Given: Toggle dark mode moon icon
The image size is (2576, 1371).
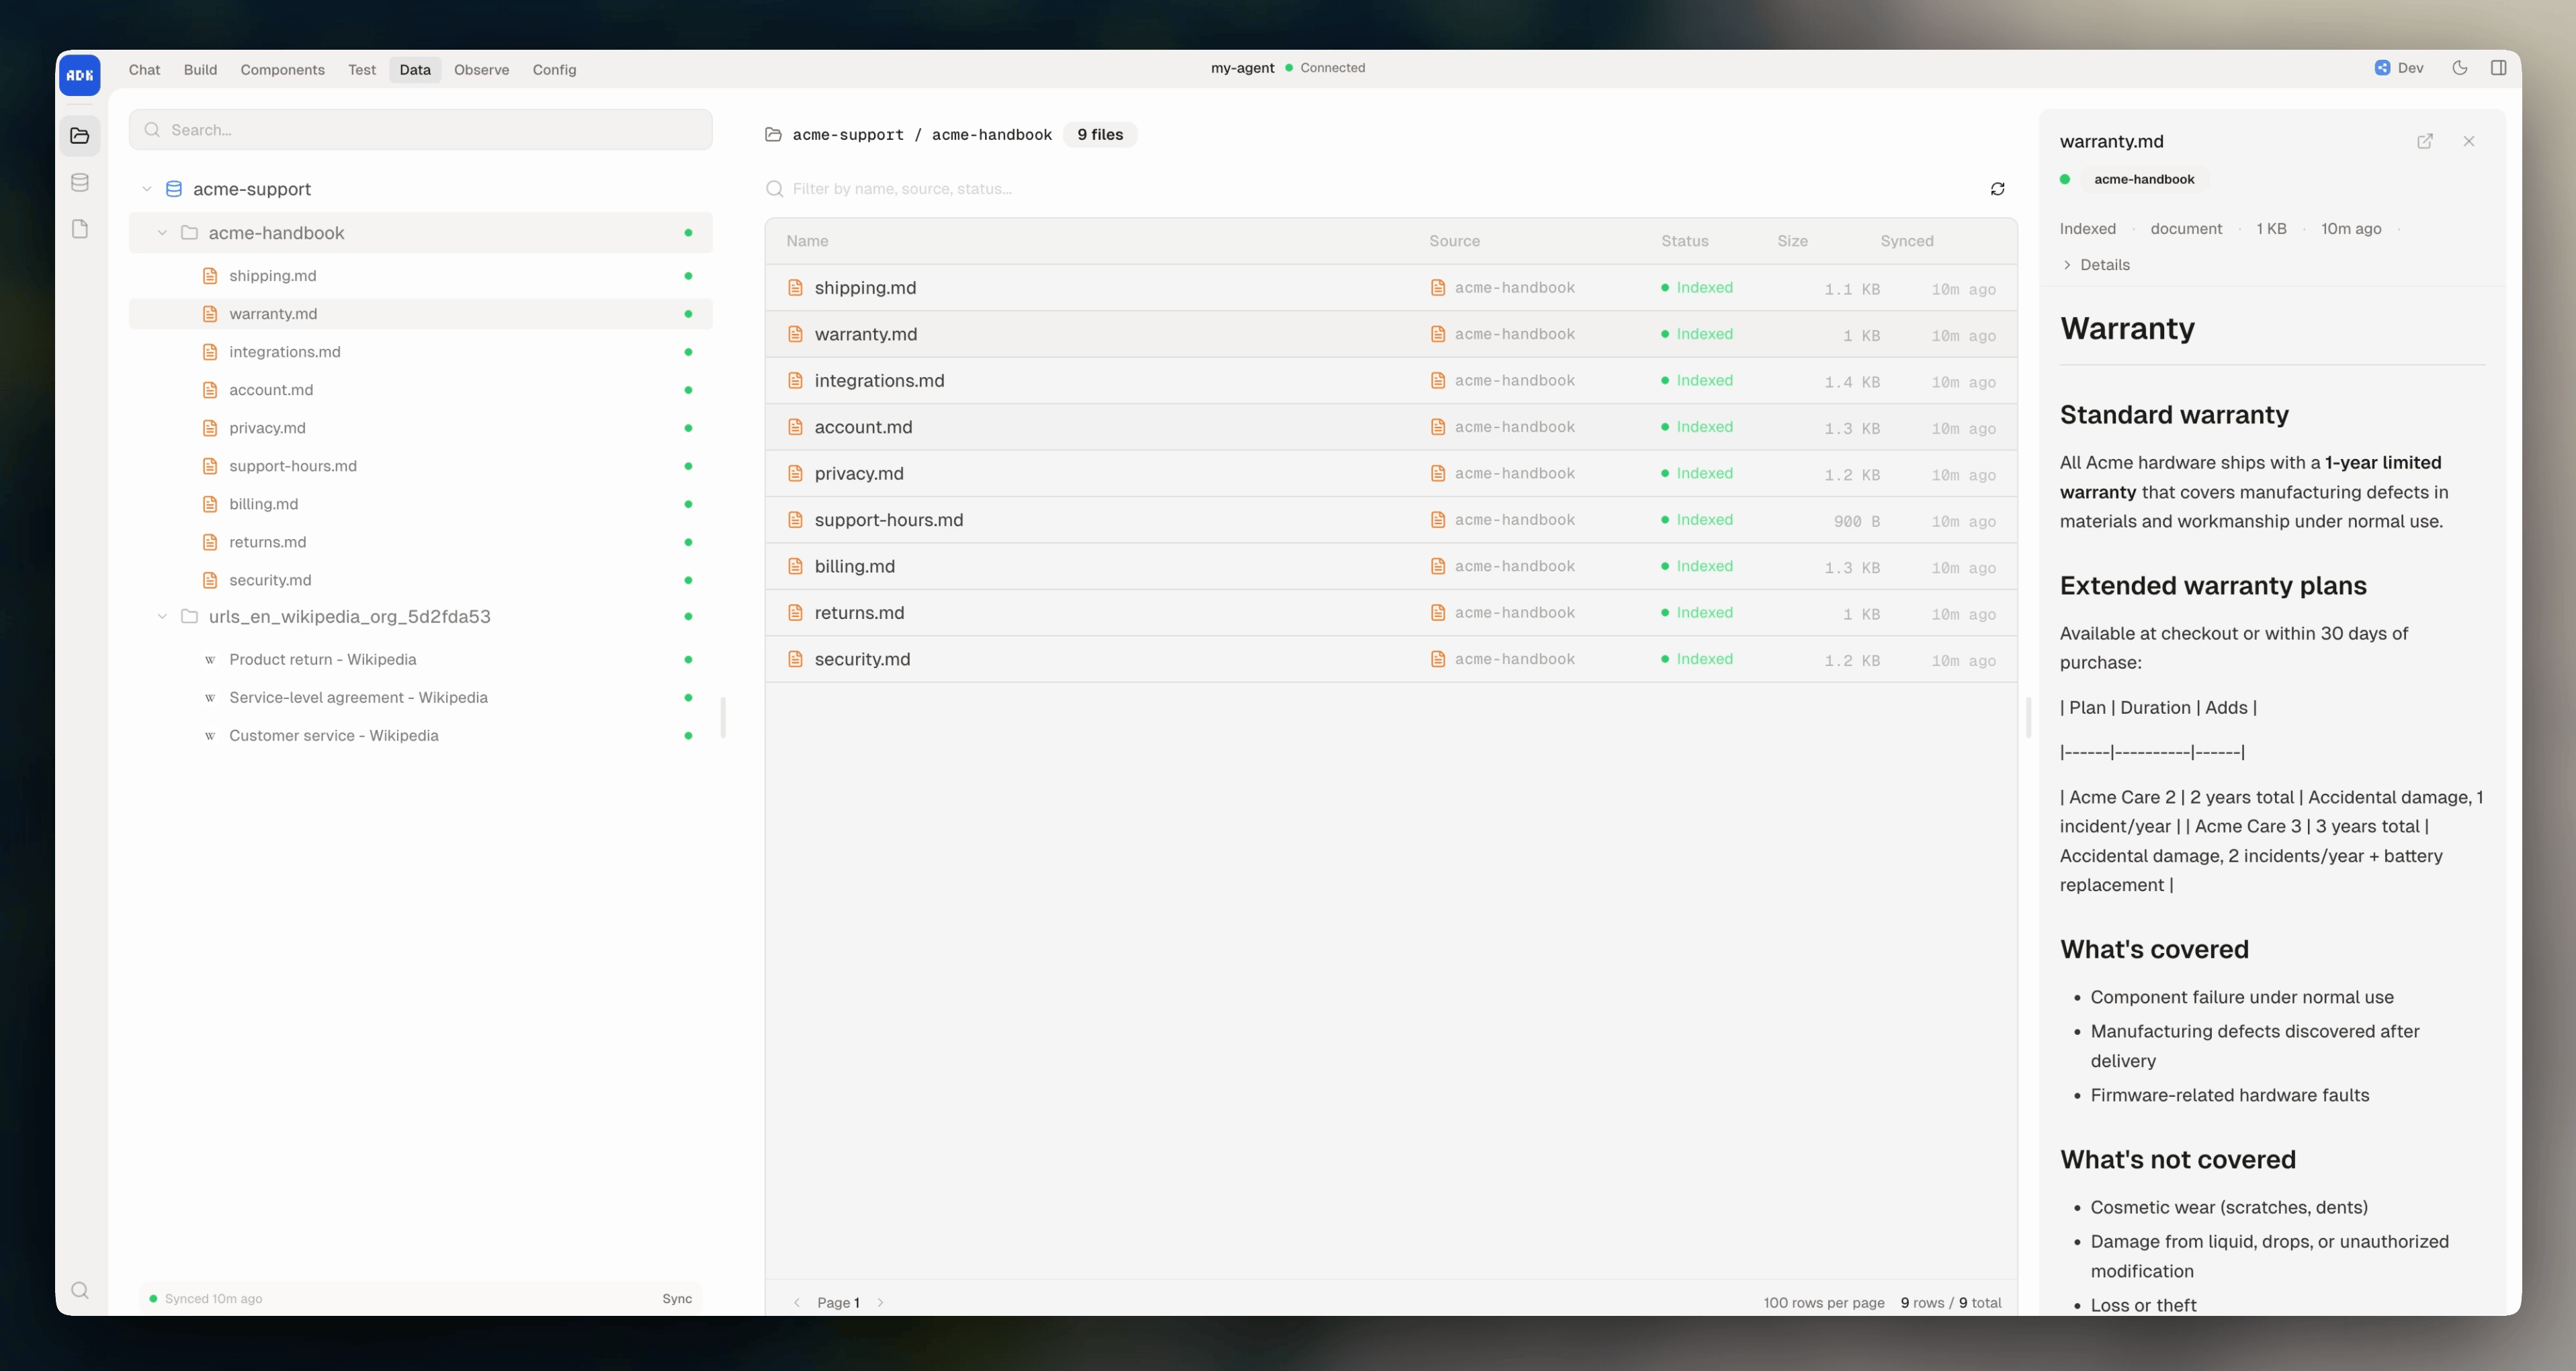Looking at the screenshot, I should (2460, 68).
